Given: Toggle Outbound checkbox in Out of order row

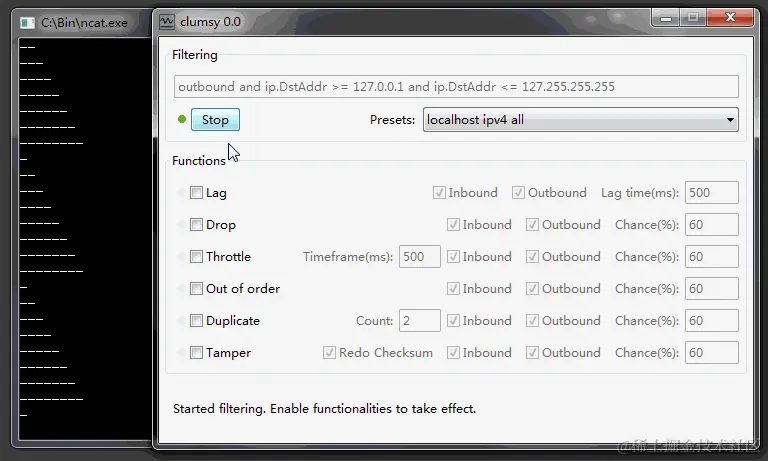Looking at the screenshot, I should click(532, 289).
